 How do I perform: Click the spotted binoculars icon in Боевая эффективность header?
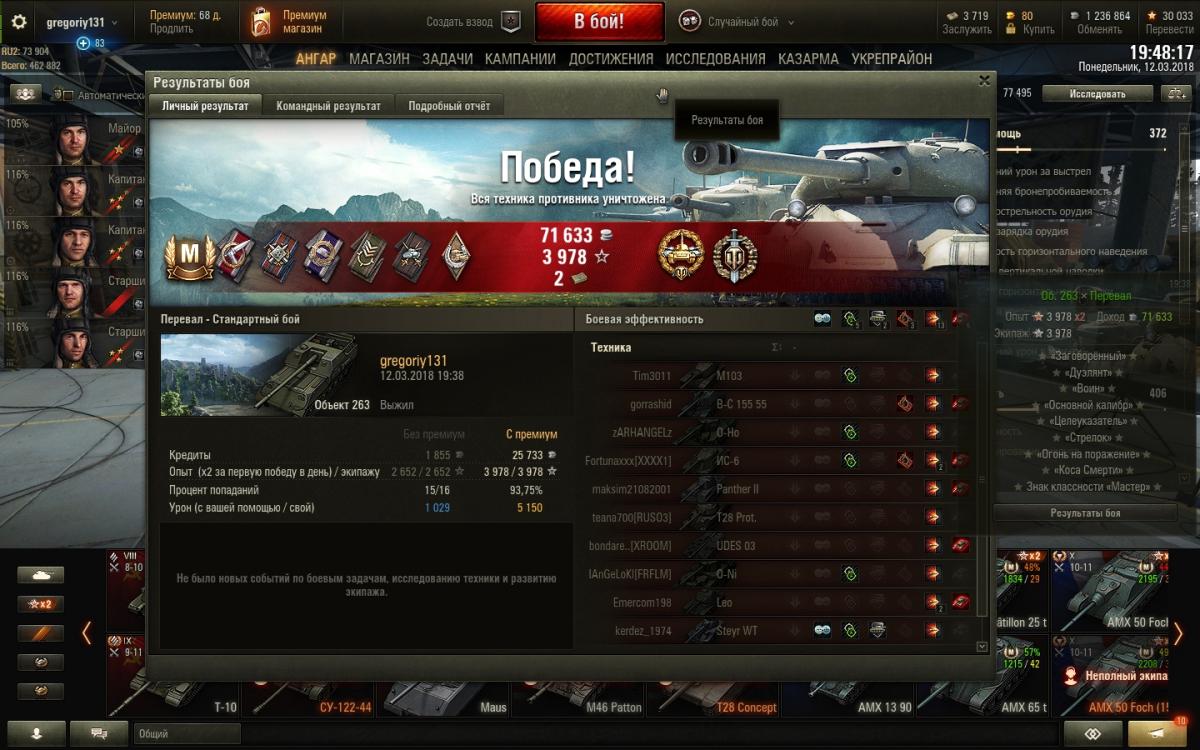coord(822,319)
